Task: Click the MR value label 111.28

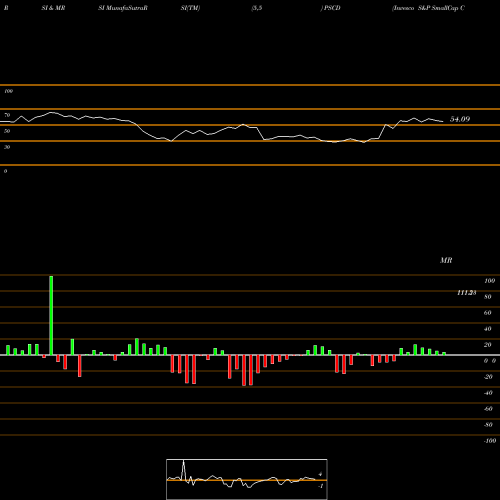Action: pos(467,293)
